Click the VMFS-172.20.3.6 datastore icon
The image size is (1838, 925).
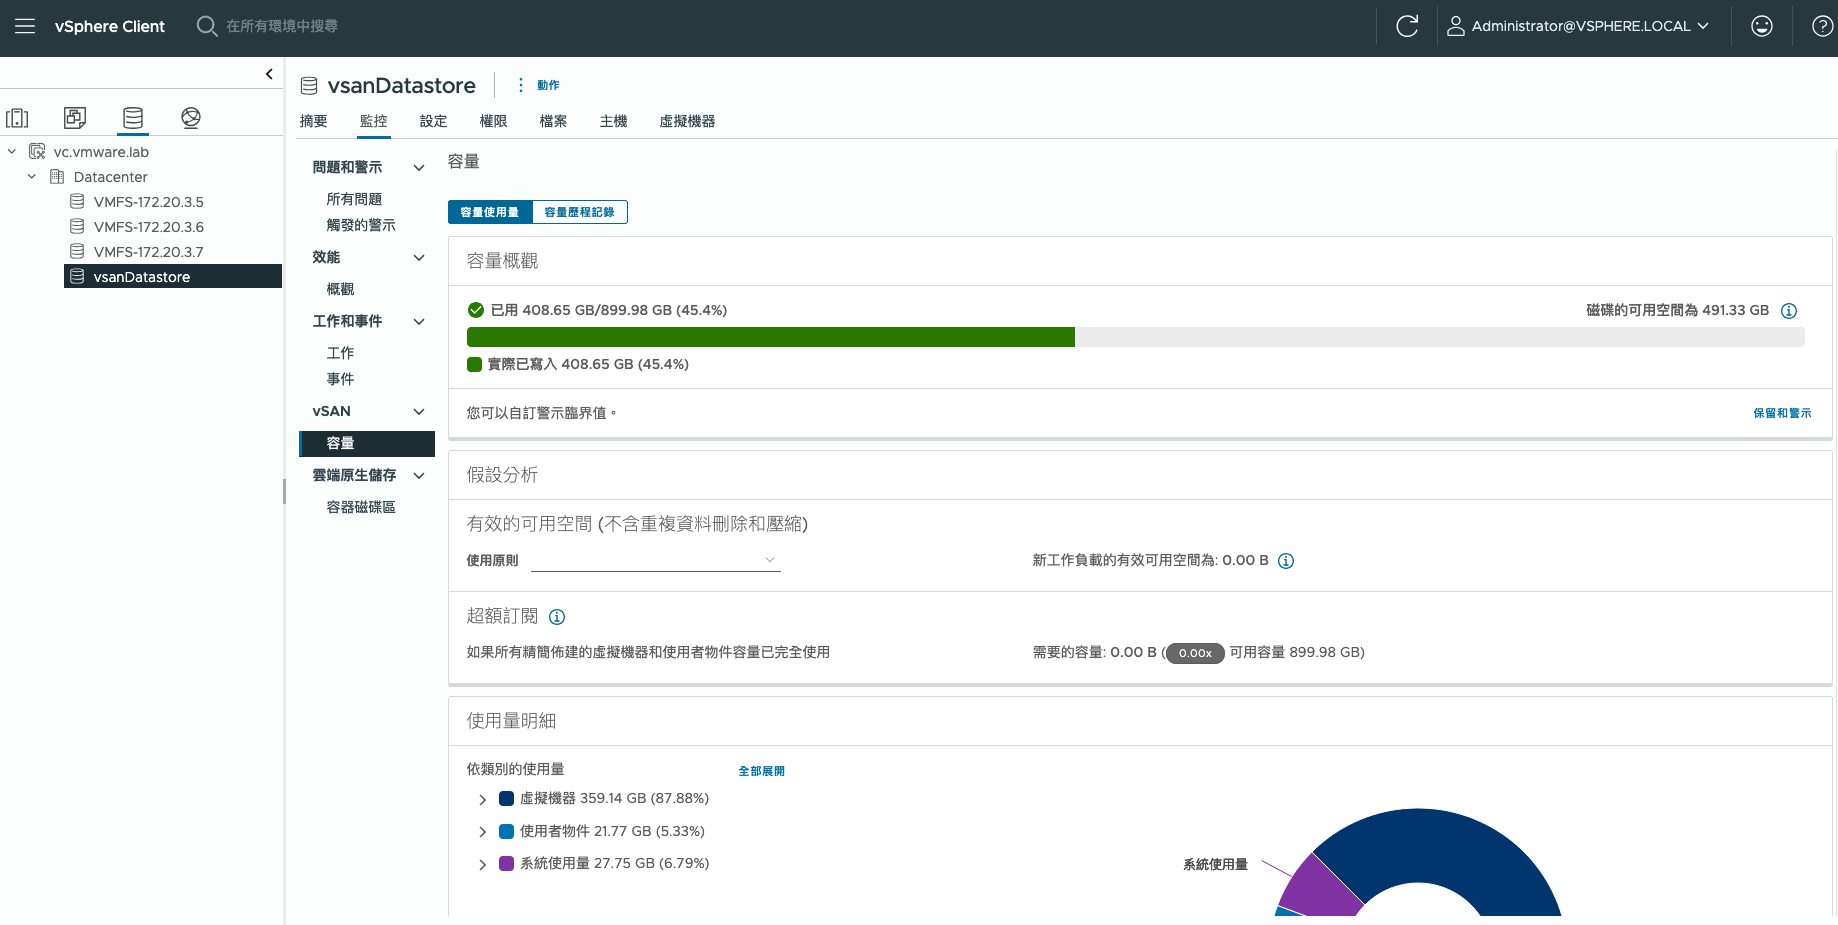77,227
